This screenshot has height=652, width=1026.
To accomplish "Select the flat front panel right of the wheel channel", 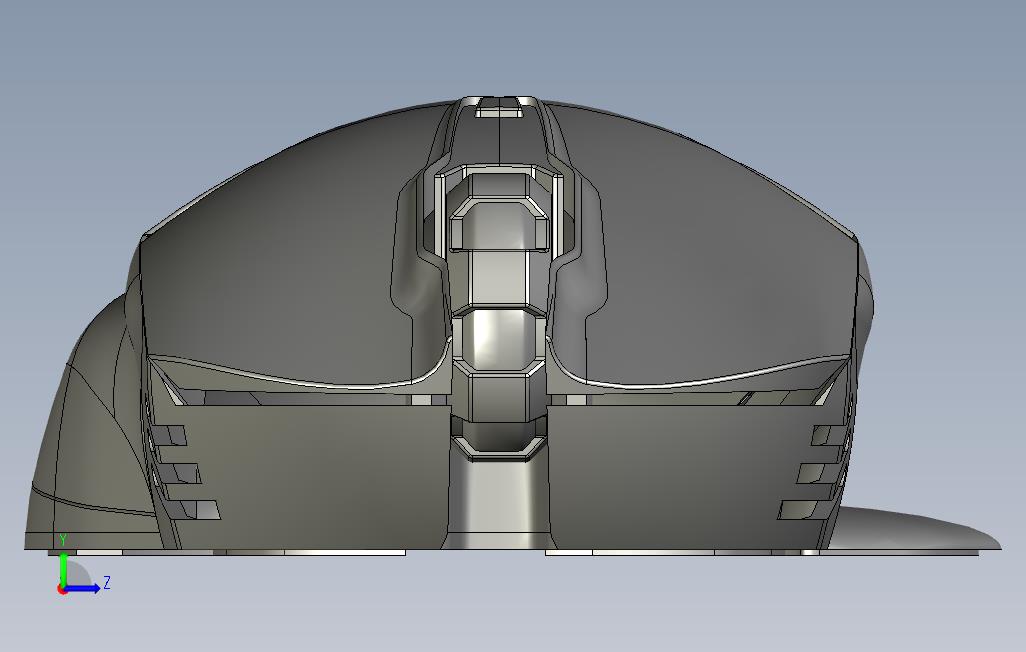I will tap(687, 475).
